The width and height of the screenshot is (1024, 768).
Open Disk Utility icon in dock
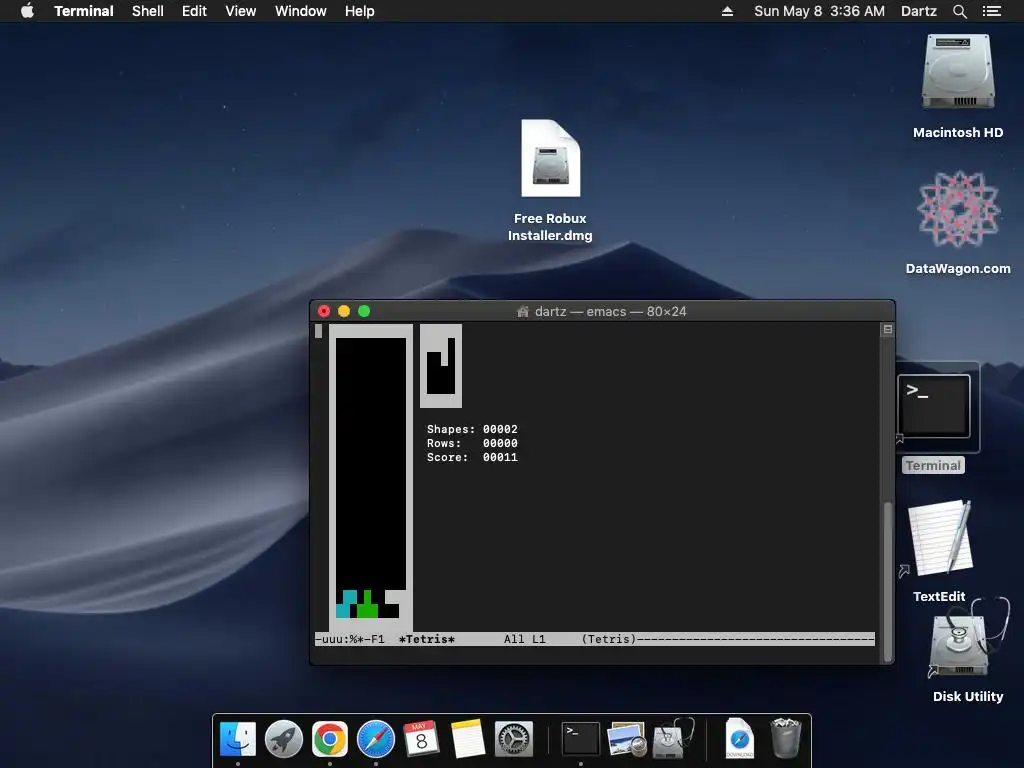(673, 739)
